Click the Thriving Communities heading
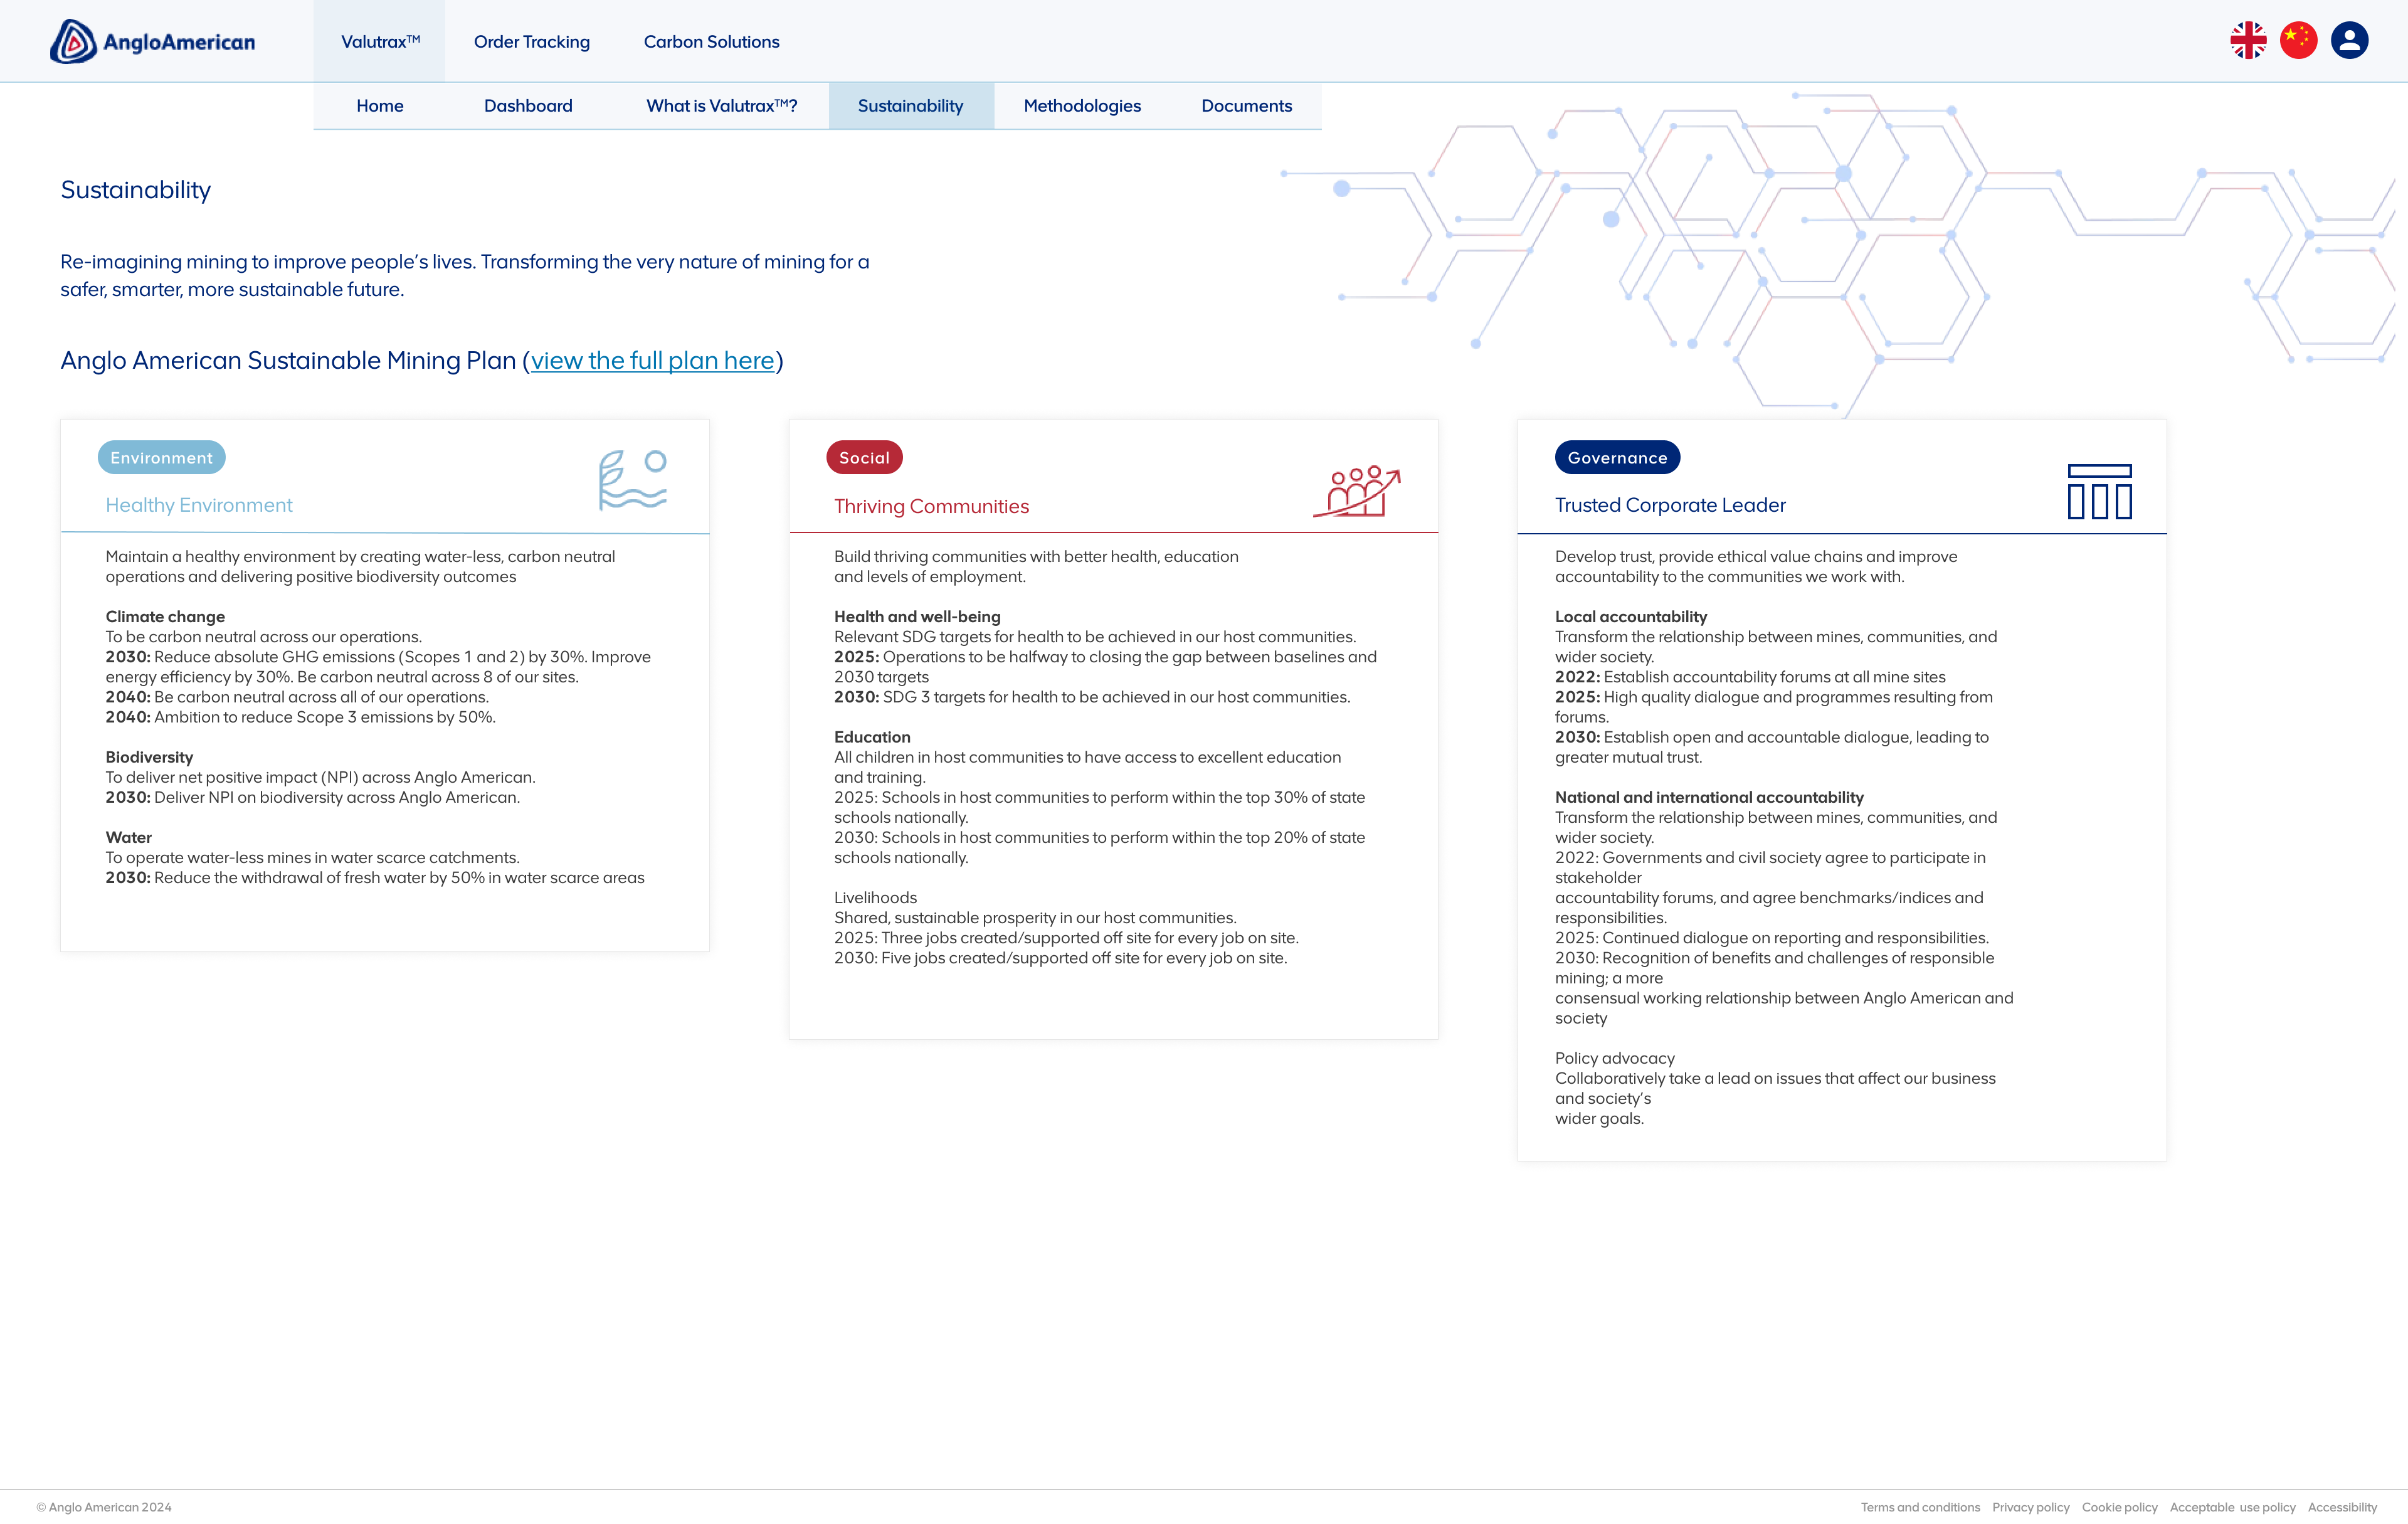Image resolution: width=2408 pixels, height=1524 pixels. (931, 506)
